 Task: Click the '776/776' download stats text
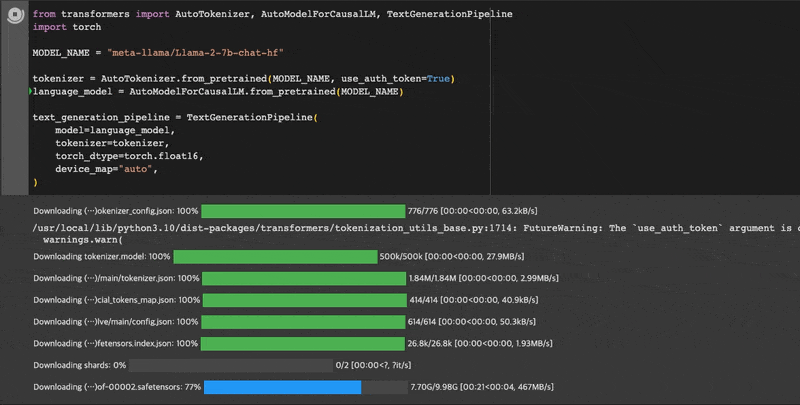coord(472,211)
